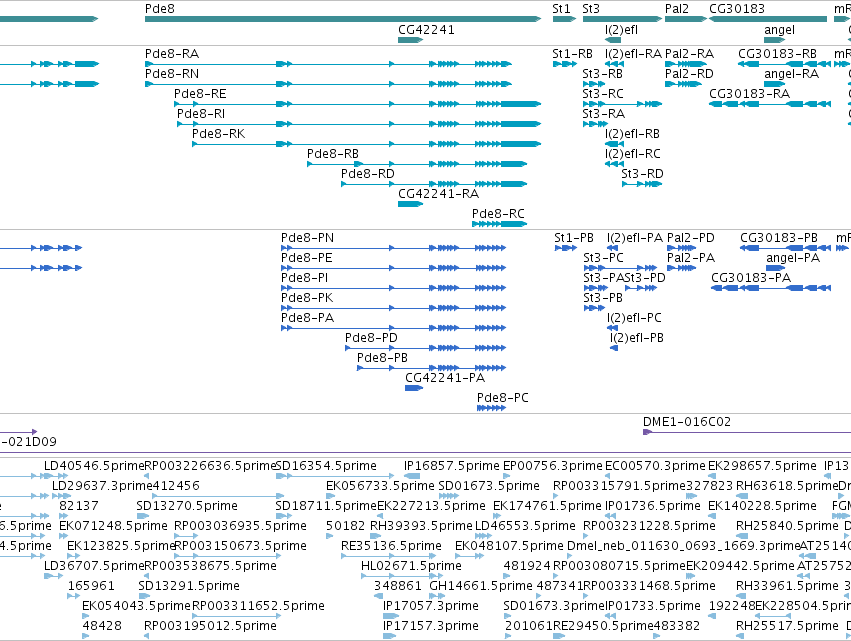Viewport: 851px width, 641px height.
Task: Select the Pde8-PC protein label
Action: coord(503,398)
